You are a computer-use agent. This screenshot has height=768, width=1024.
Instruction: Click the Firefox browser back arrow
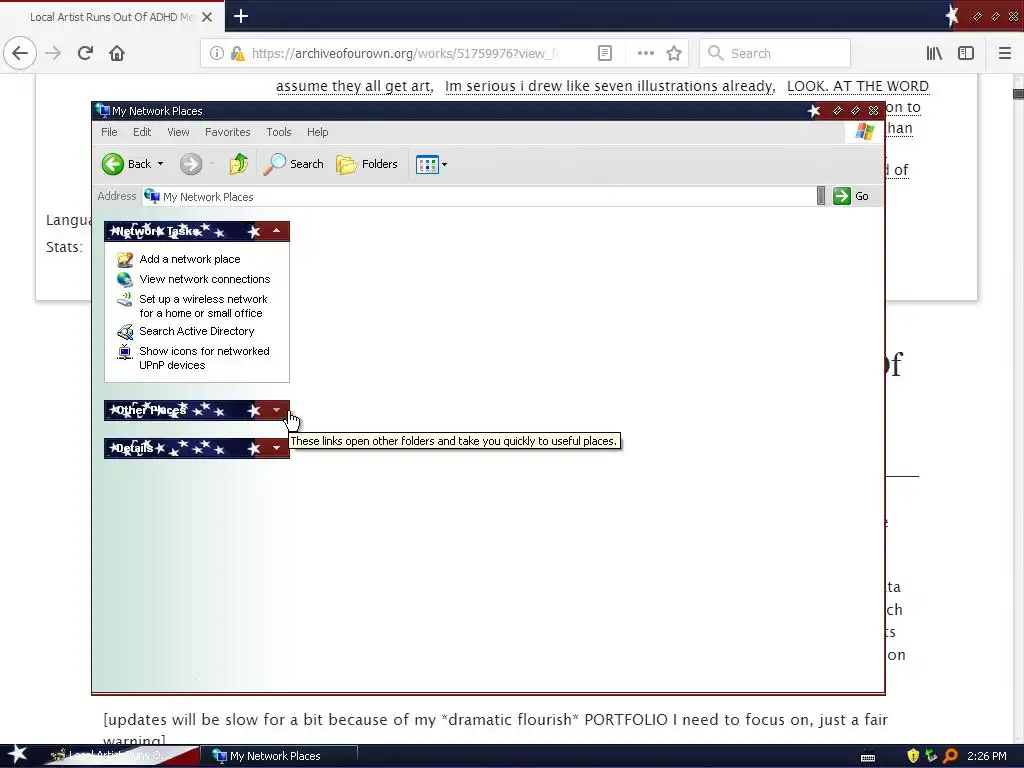20,53
